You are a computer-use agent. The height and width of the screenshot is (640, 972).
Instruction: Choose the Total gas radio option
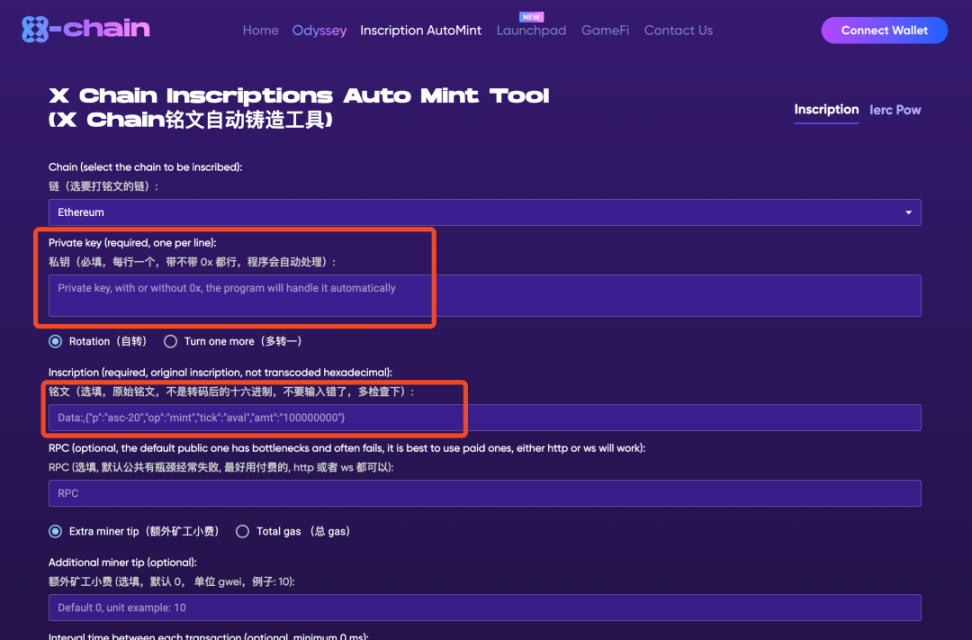pyautogui.click(x=242, y=531)
